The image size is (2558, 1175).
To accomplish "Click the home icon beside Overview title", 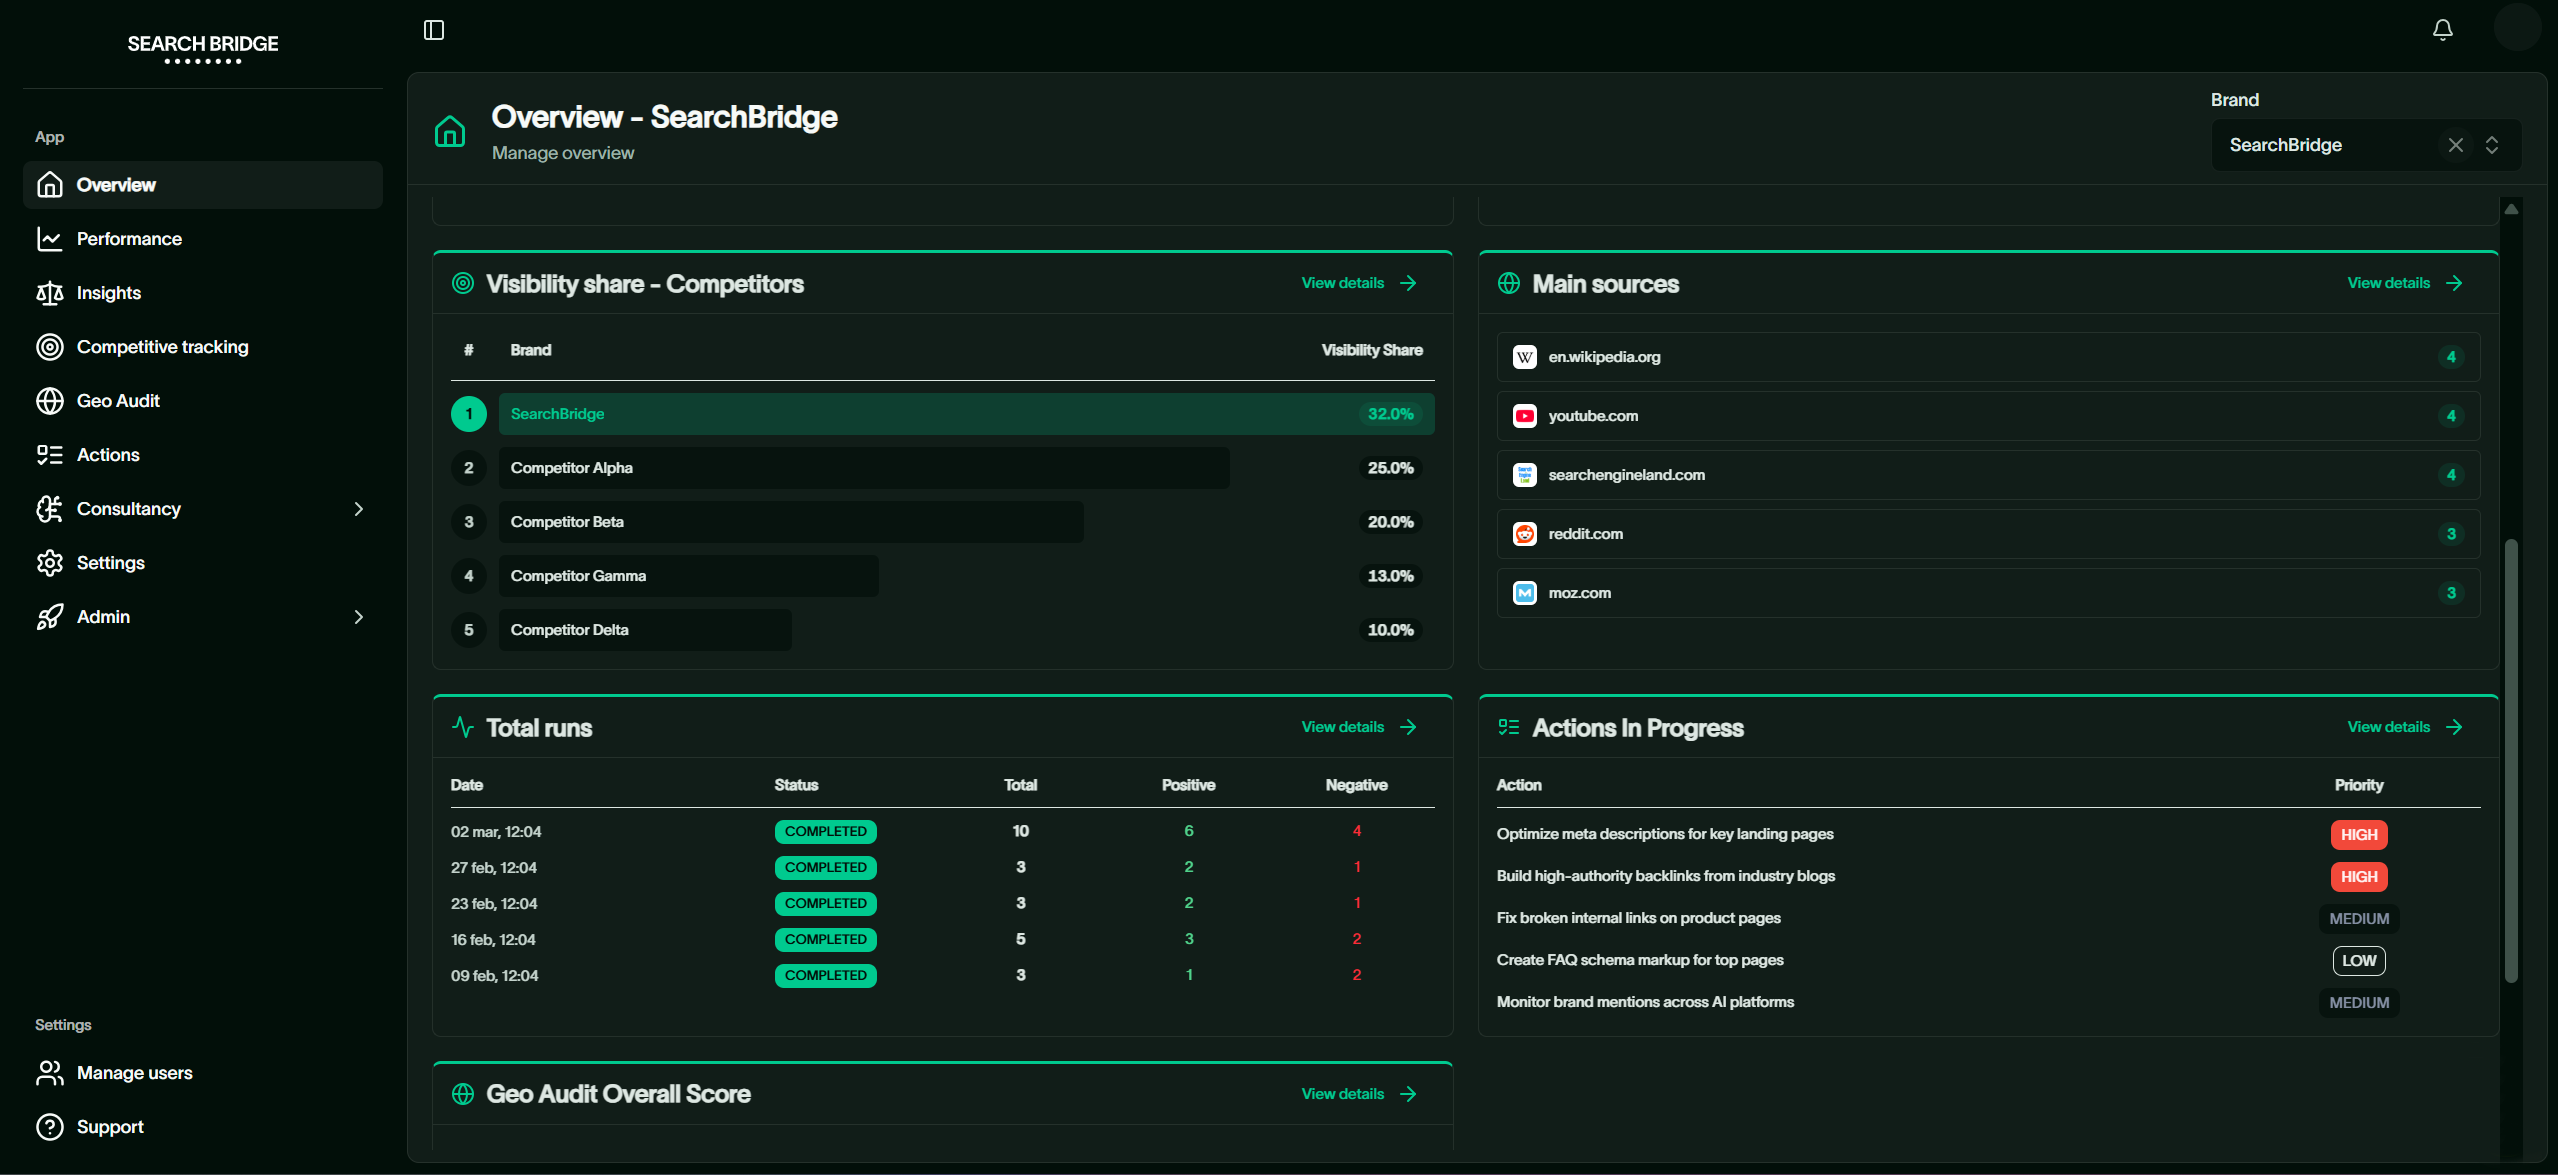I will pos(450,131).
